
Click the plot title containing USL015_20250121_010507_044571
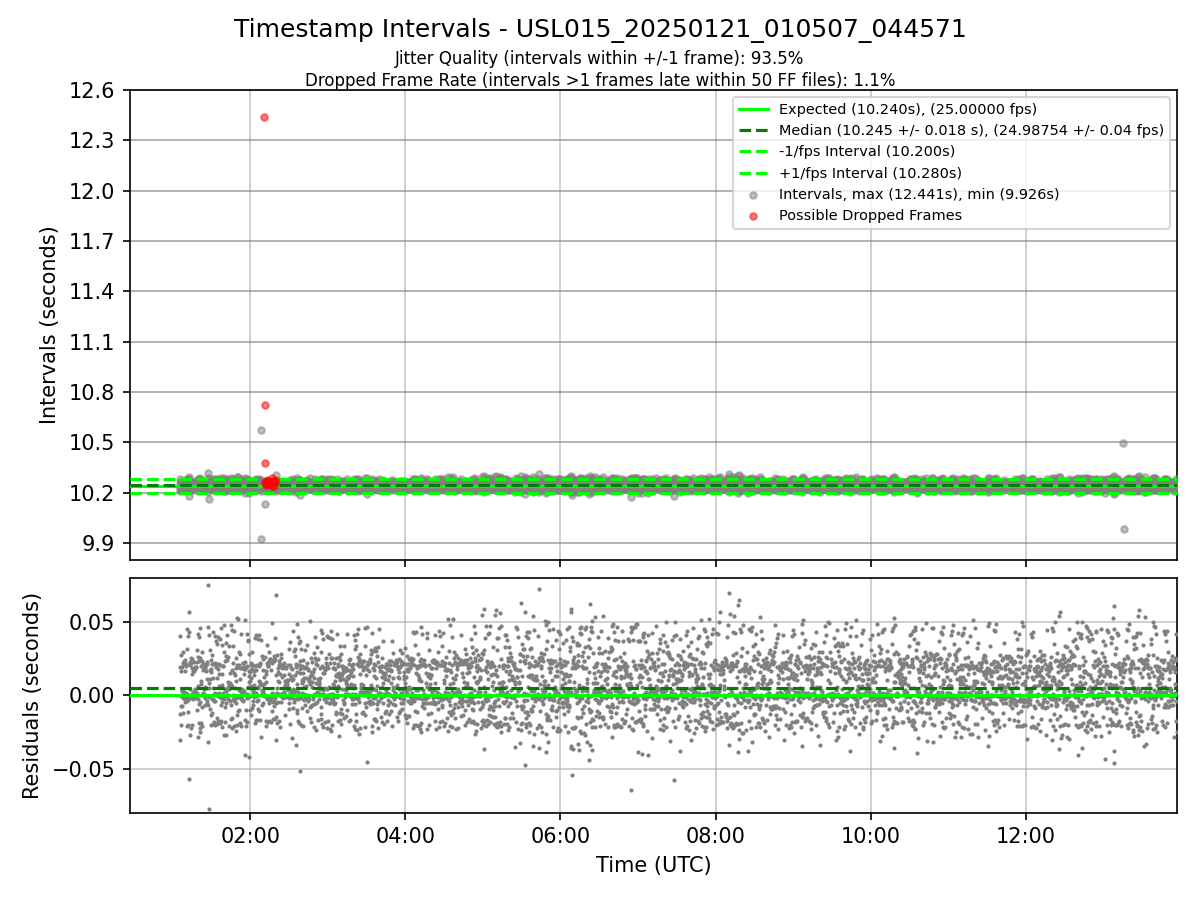(x=600, y=29)
